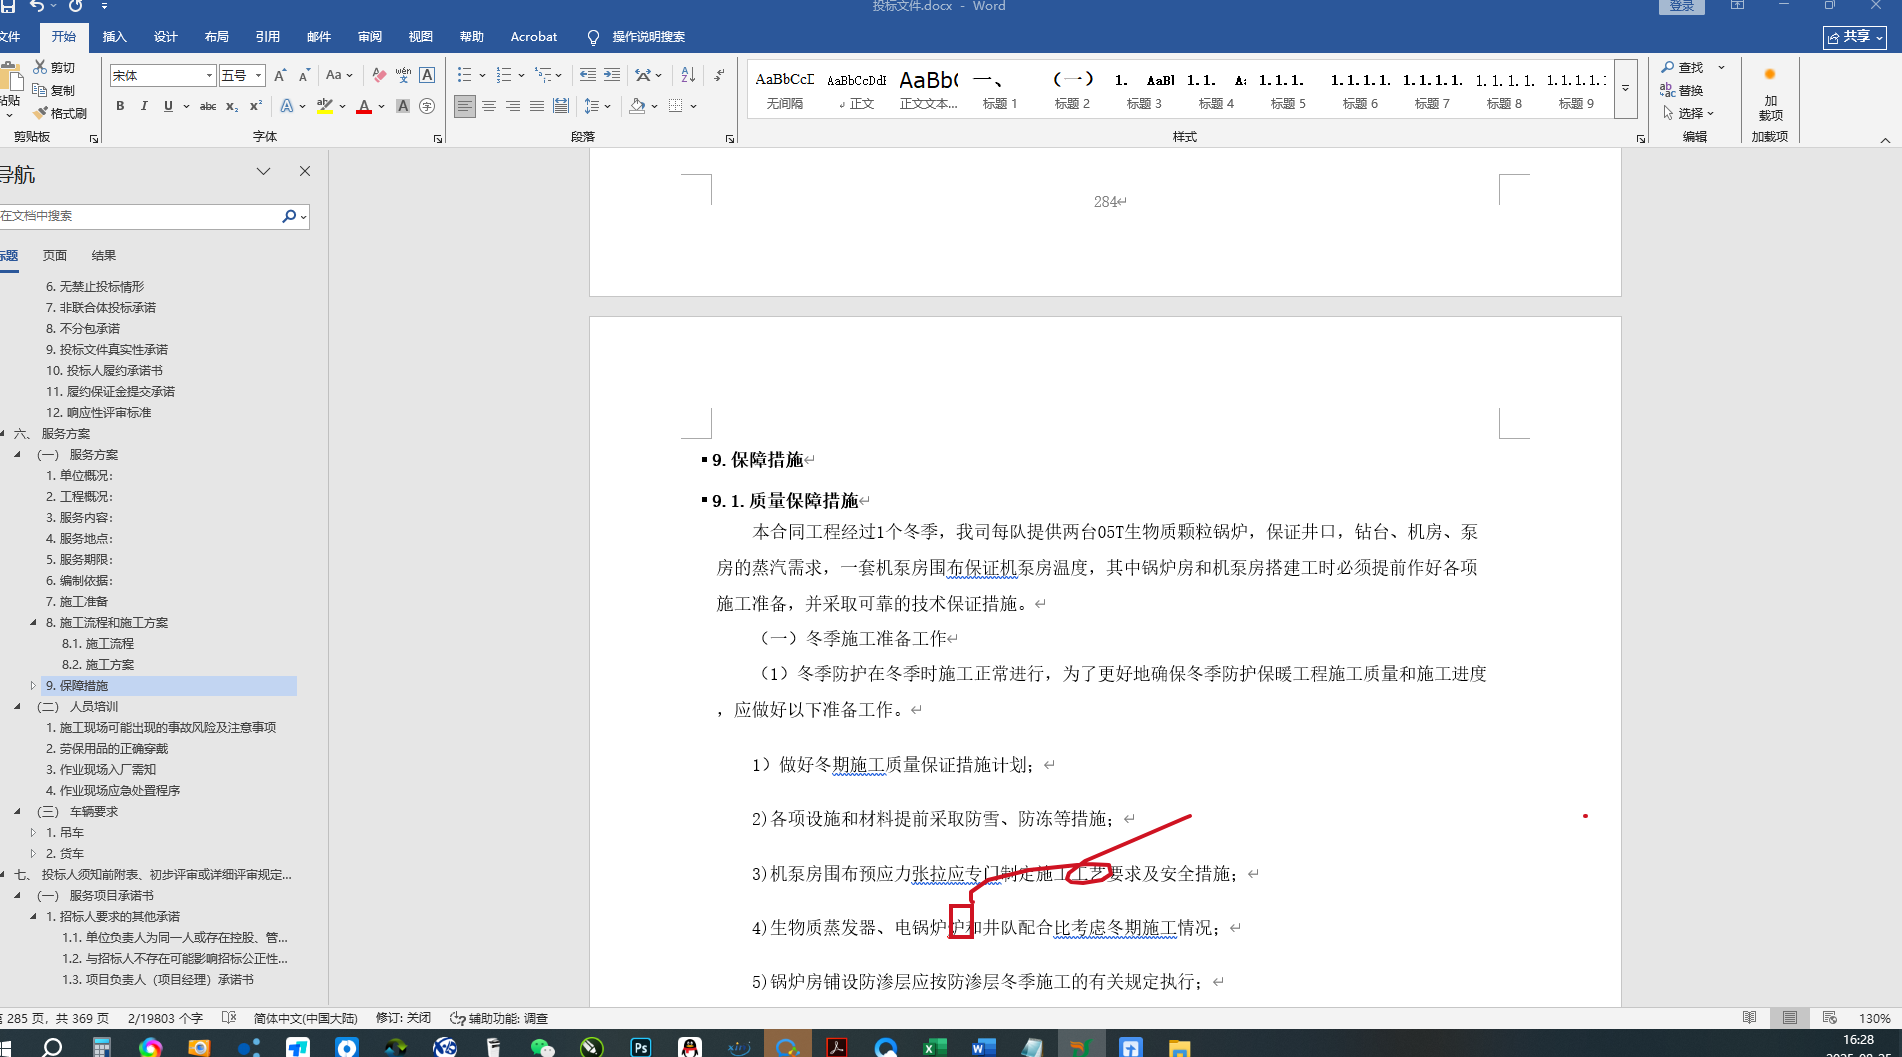Apply the 无间隔 style

pyautogui.click(x=785, y=89)
